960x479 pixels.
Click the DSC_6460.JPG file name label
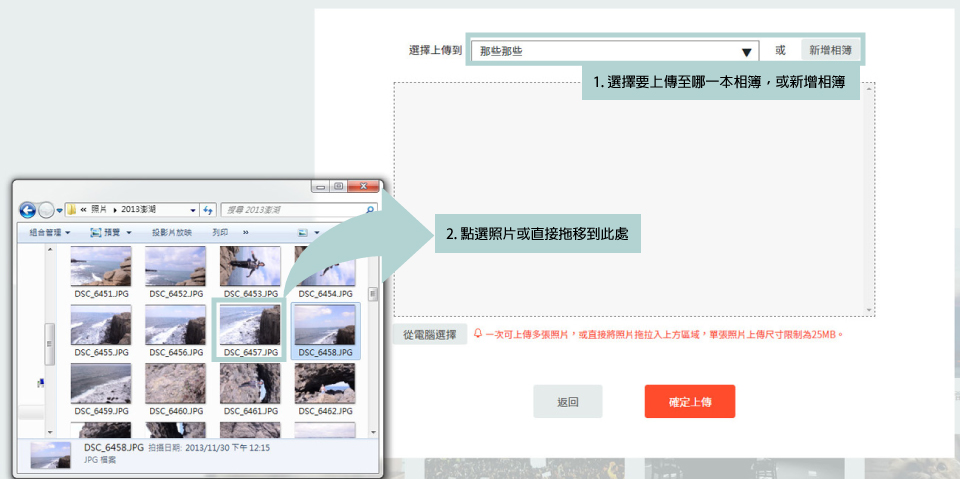point(176,411)
